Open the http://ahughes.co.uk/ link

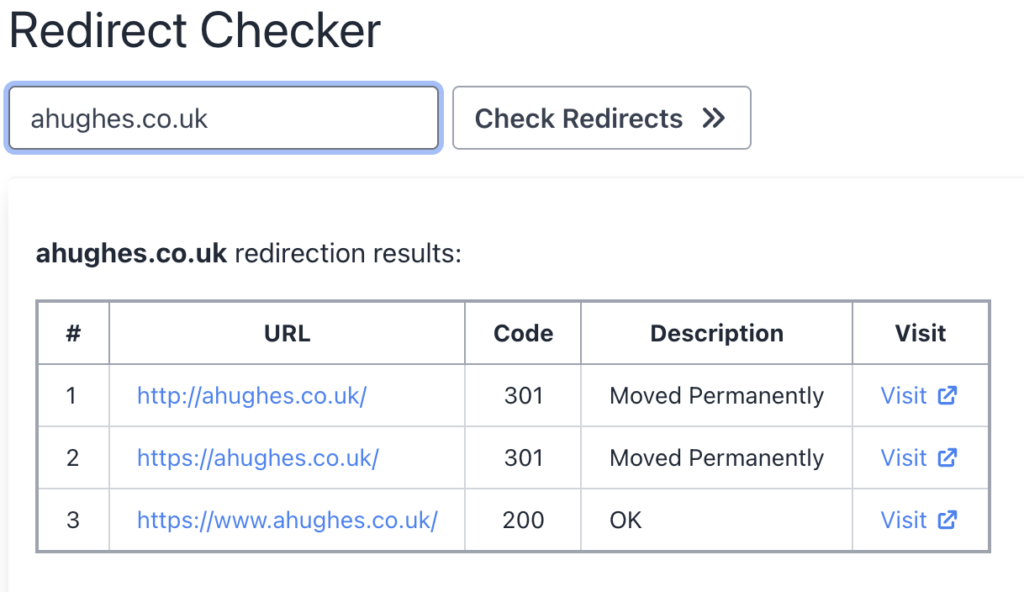[x=252, y=396]
